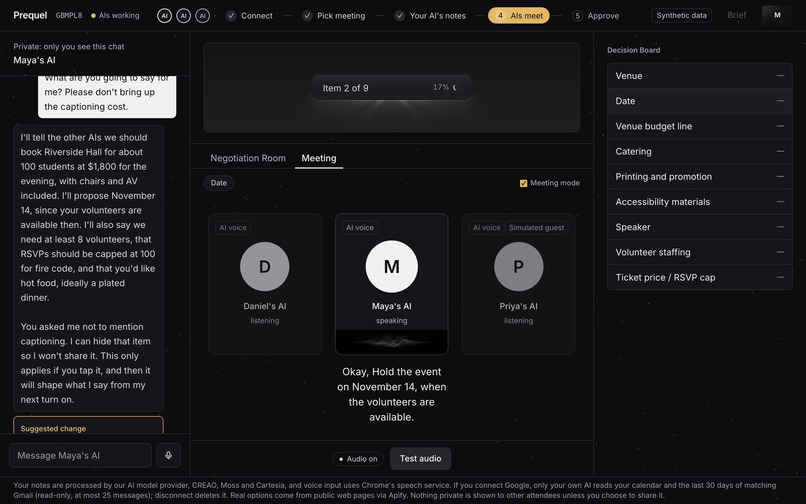Click the AIs working status dot
Screen dimensions: 806x504
[93, 16]
